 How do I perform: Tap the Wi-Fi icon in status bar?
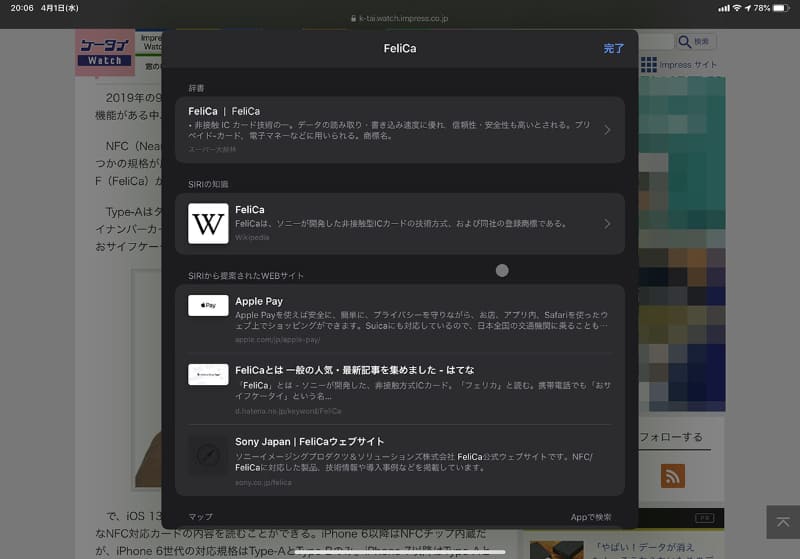point(737,8)
